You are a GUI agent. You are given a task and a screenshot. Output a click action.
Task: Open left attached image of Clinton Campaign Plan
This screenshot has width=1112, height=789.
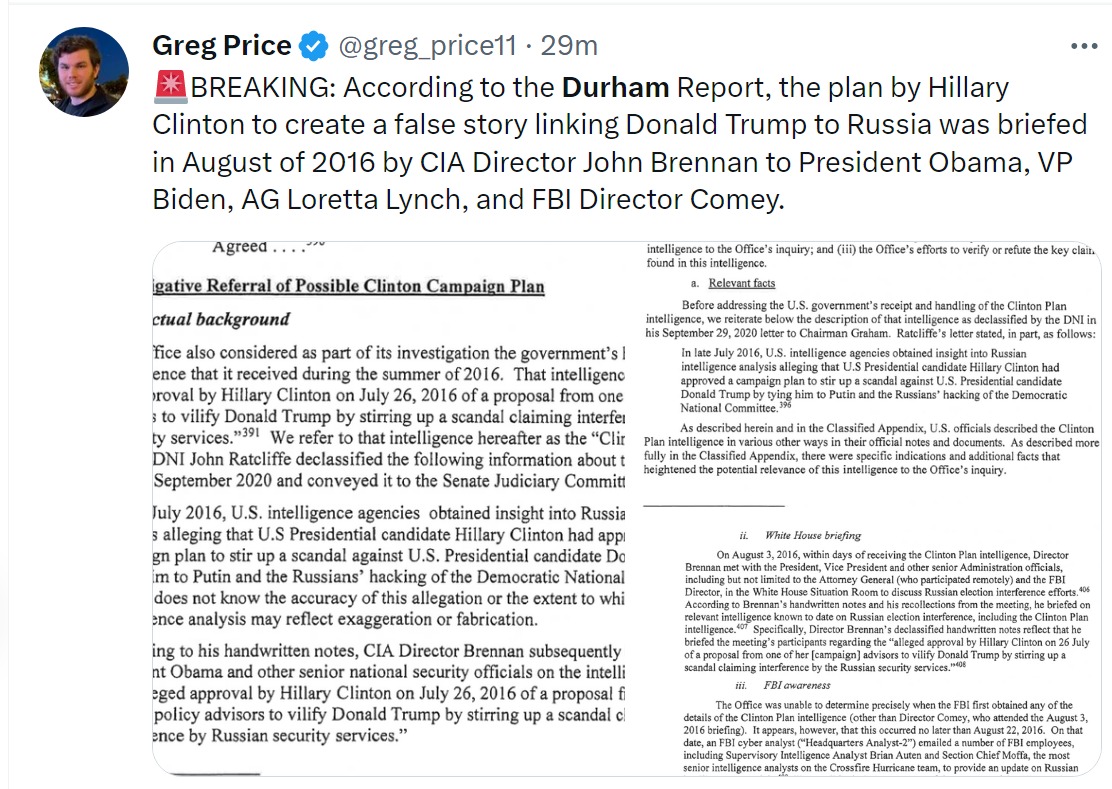click(x=389, y=508)
